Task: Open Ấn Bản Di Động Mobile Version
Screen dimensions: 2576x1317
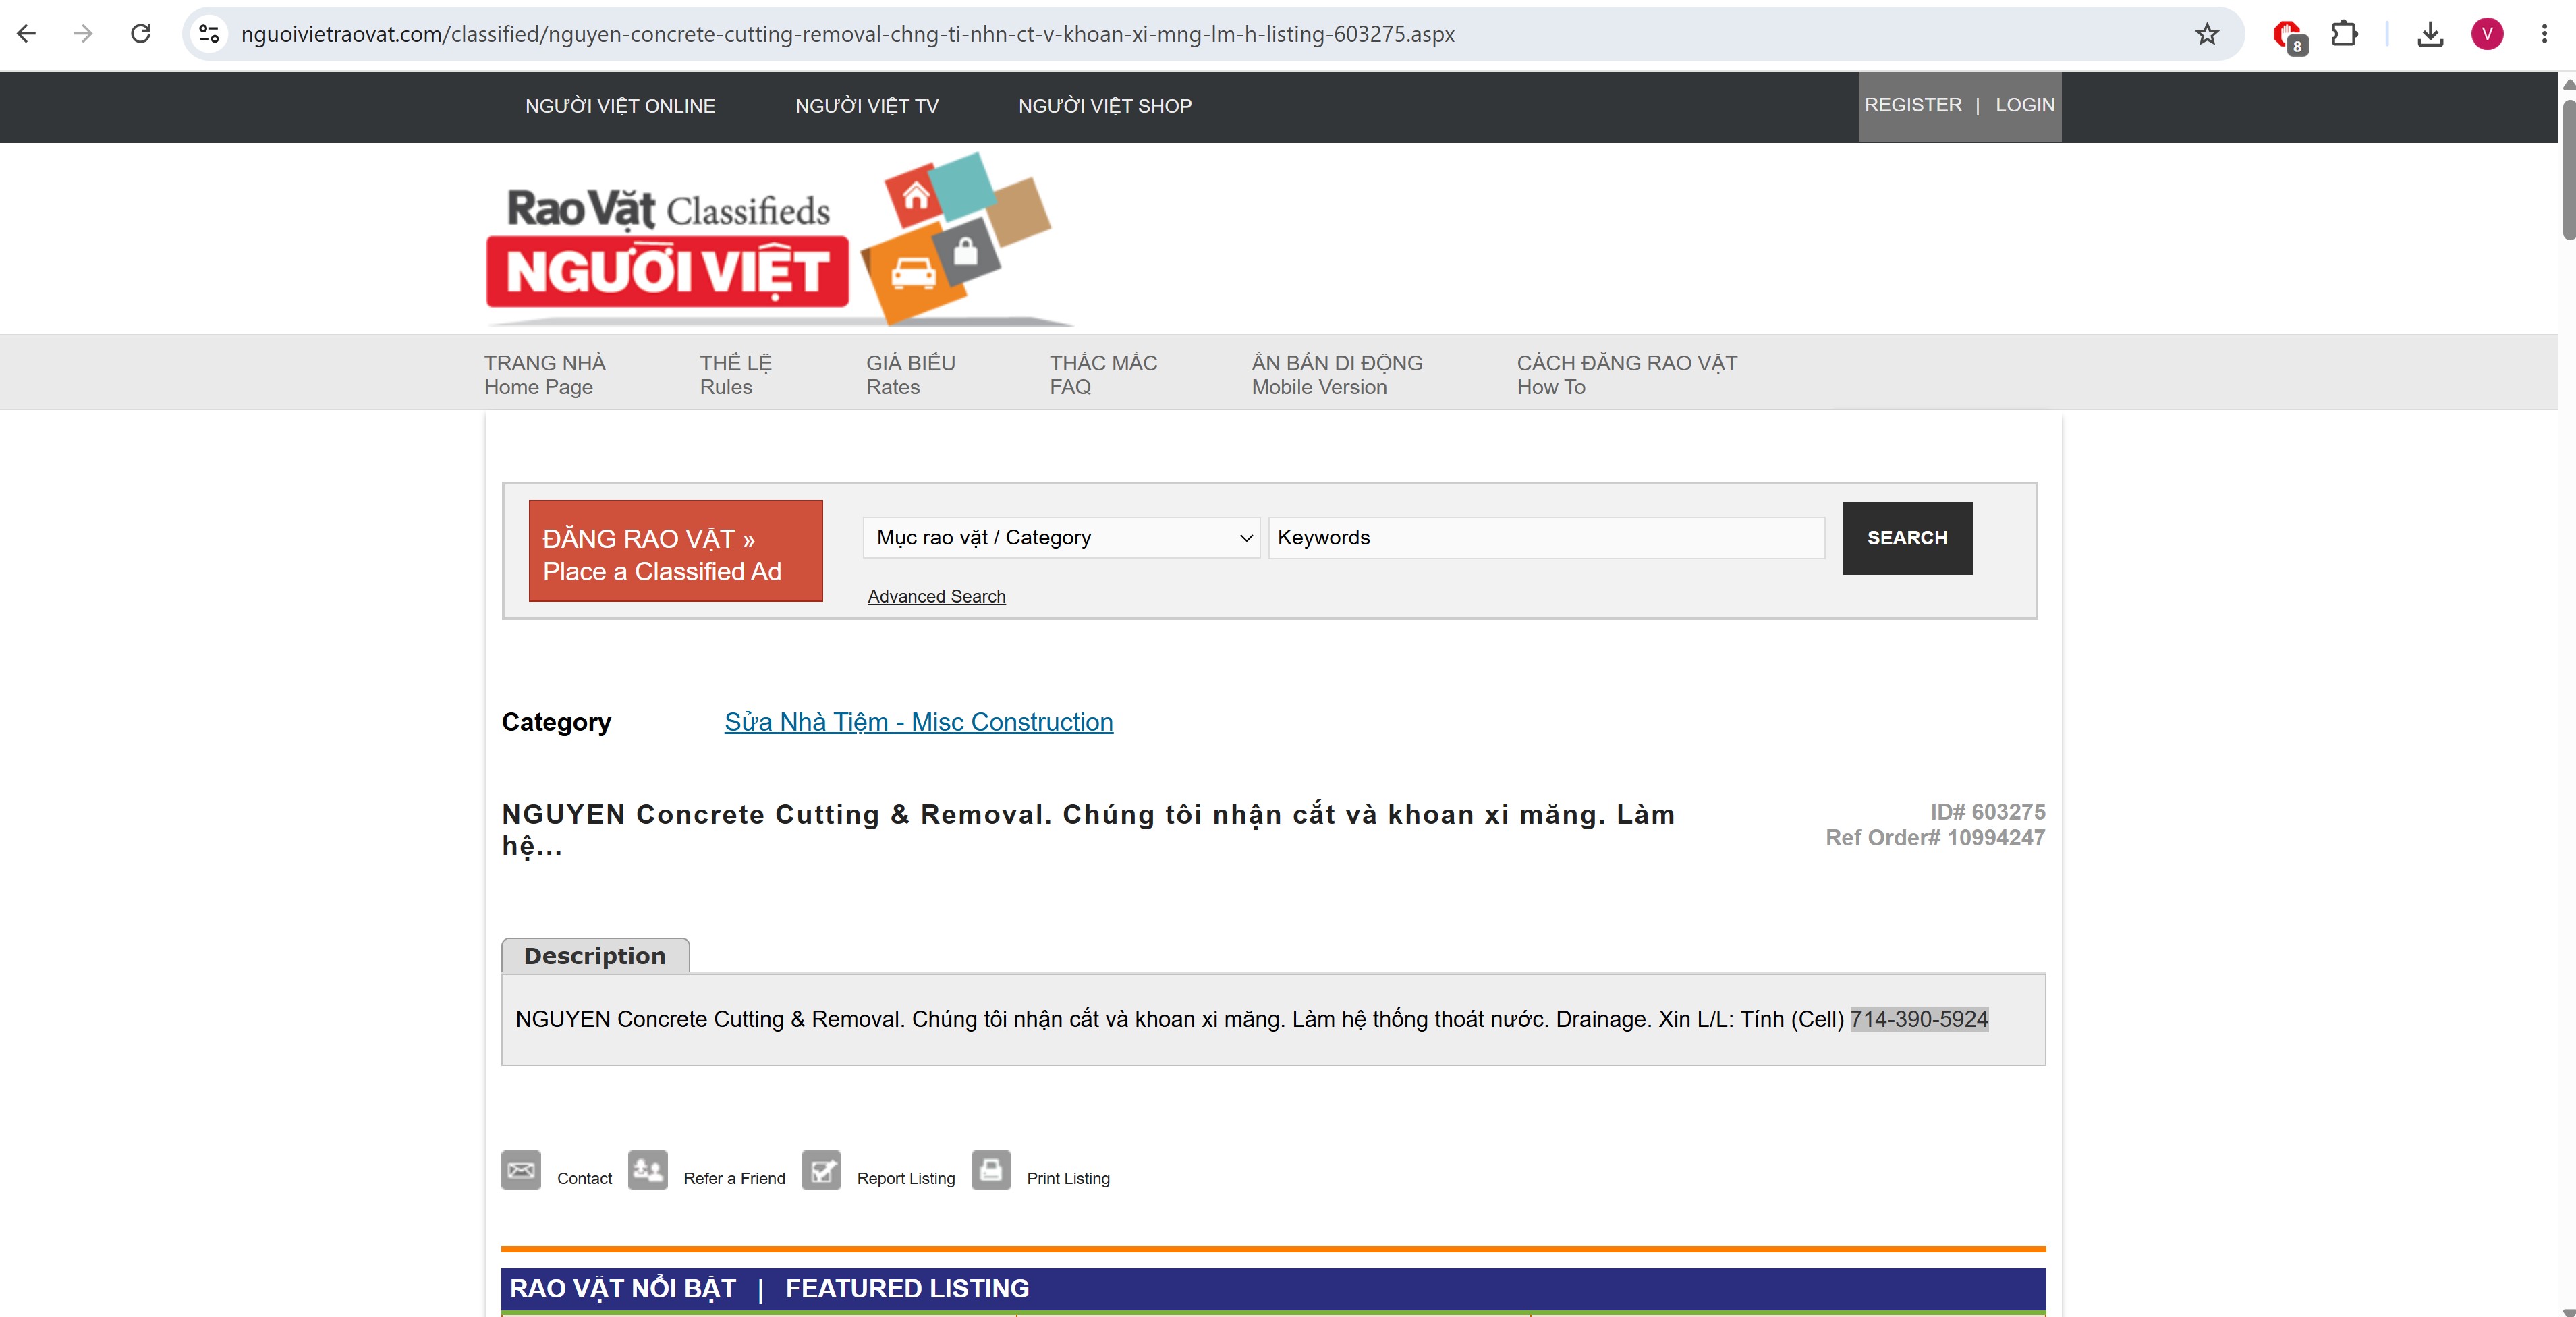Action: (1337, 374)
